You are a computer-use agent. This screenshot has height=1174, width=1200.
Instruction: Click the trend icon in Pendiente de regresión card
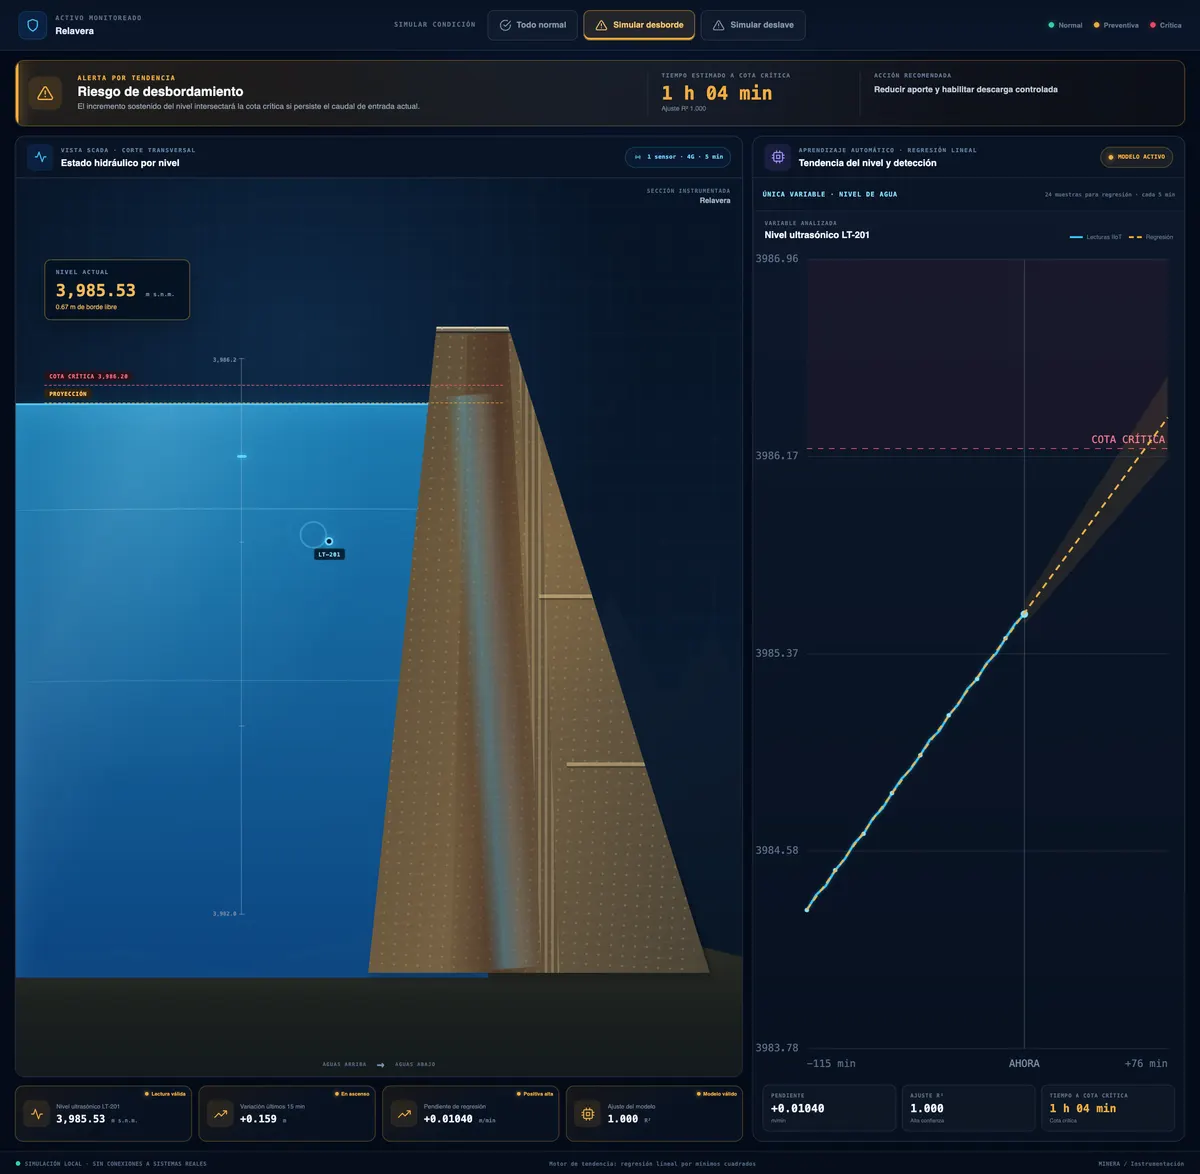tap(404, 1114)
